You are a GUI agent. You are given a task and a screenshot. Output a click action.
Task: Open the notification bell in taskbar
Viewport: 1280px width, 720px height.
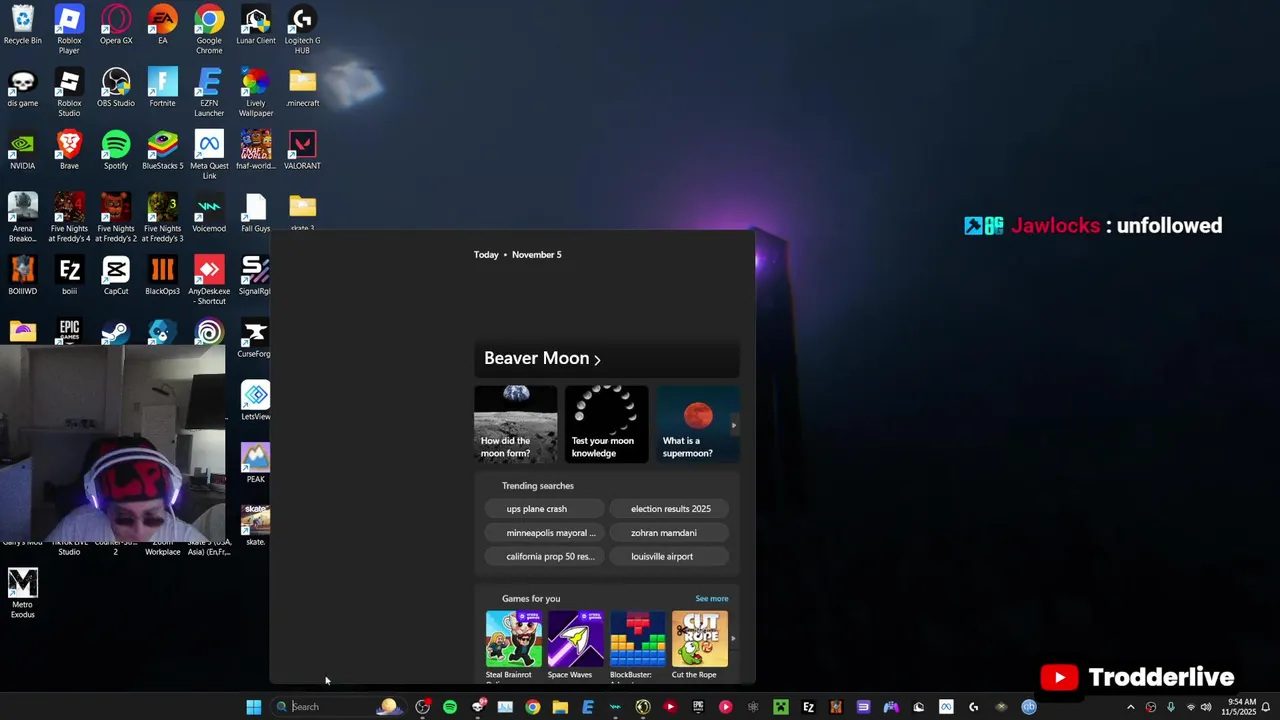1265,707
